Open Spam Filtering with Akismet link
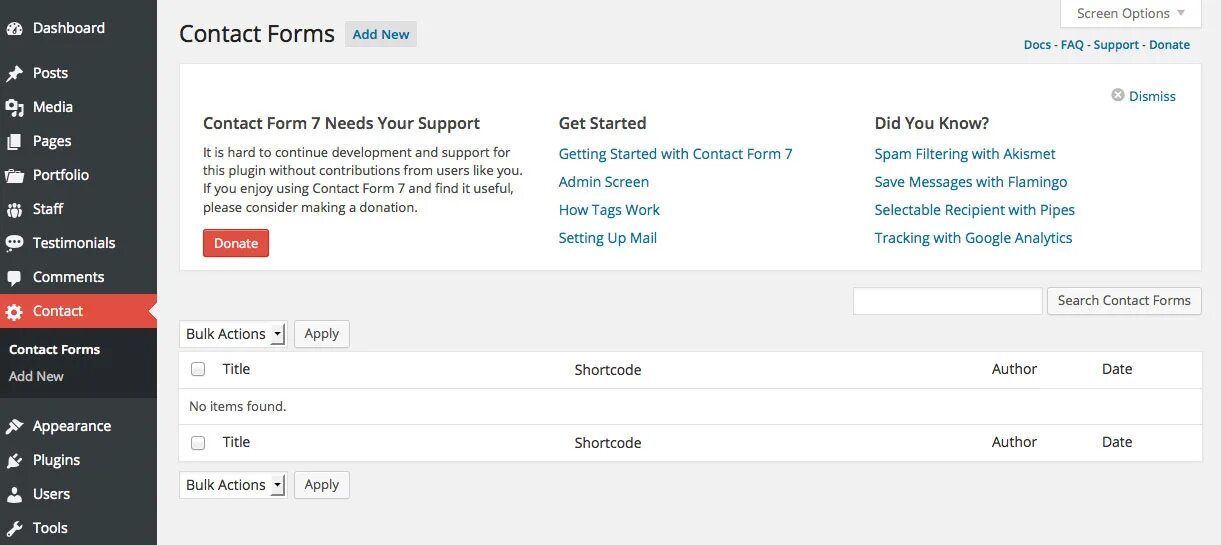 pos(965,154)
